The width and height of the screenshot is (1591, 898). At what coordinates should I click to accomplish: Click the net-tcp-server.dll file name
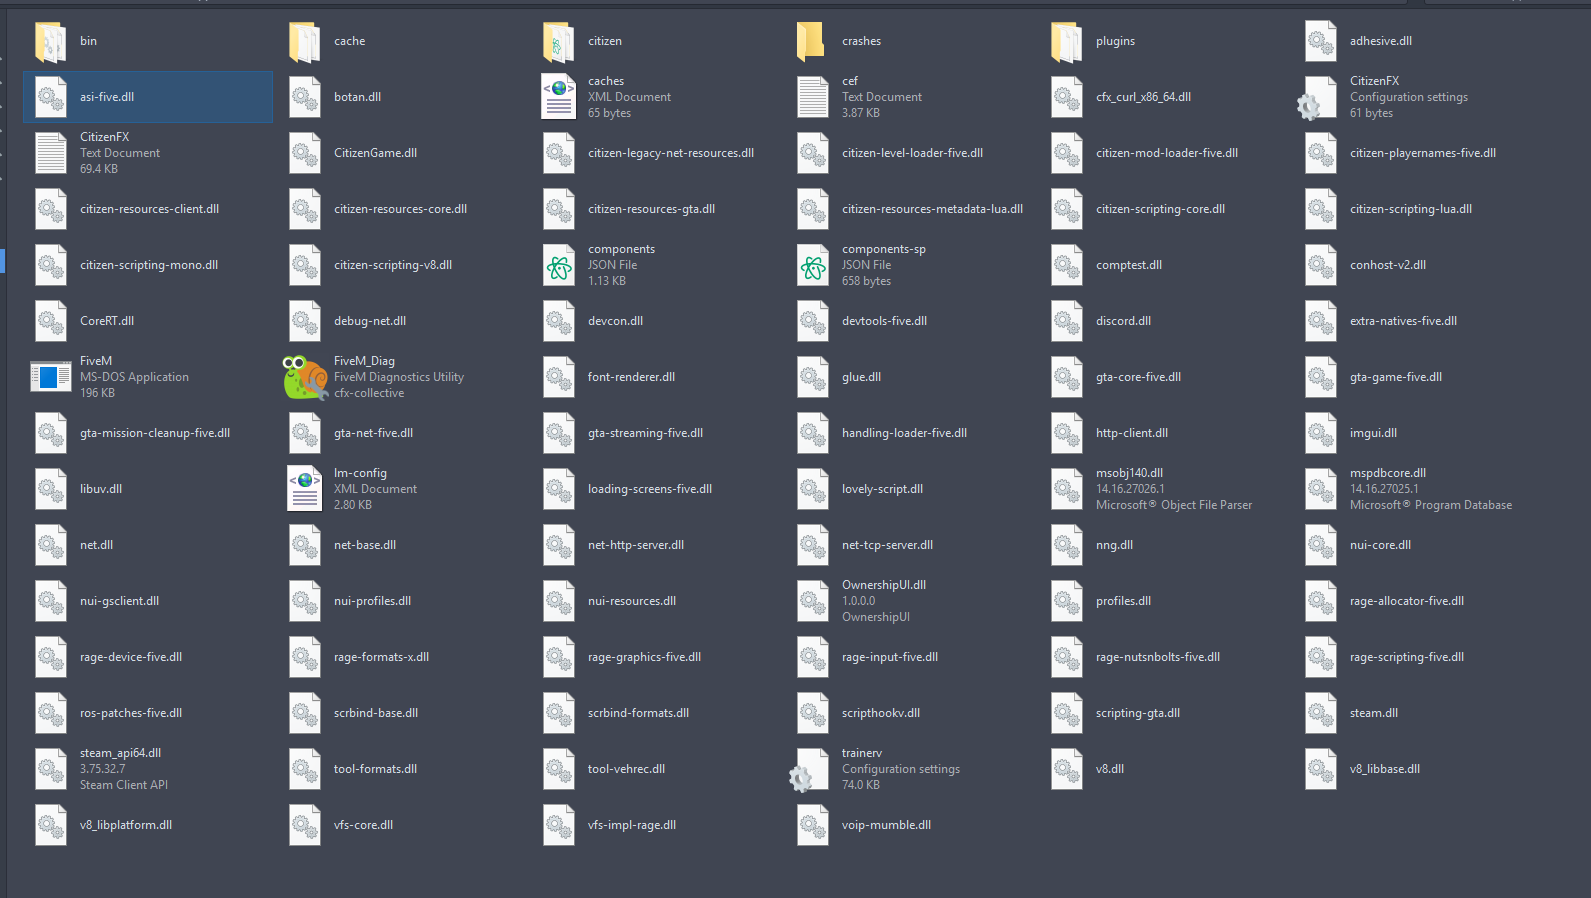[x=887, y=545]
